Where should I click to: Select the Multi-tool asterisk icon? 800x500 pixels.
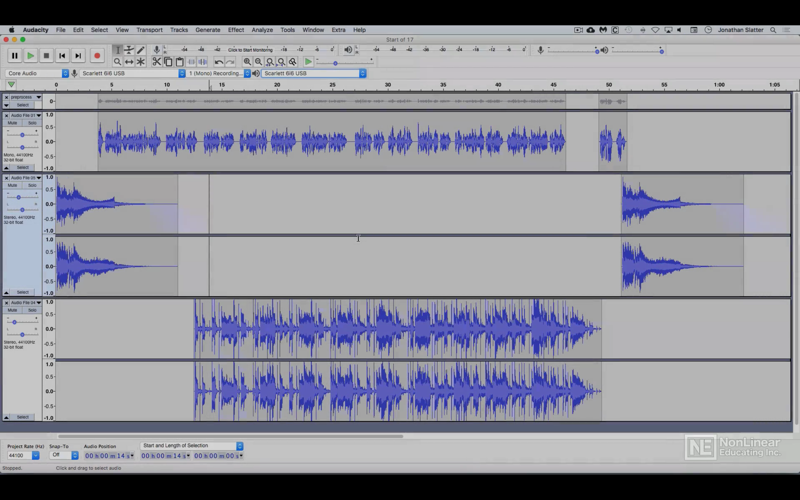click(x=141, y=62)
